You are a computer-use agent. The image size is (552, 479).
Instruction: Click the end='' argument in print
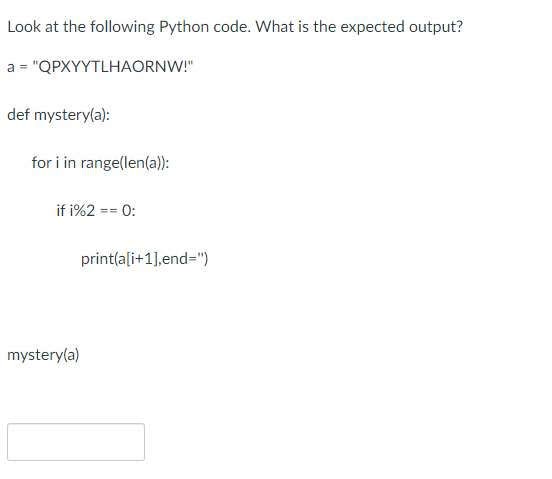[183, 259]
